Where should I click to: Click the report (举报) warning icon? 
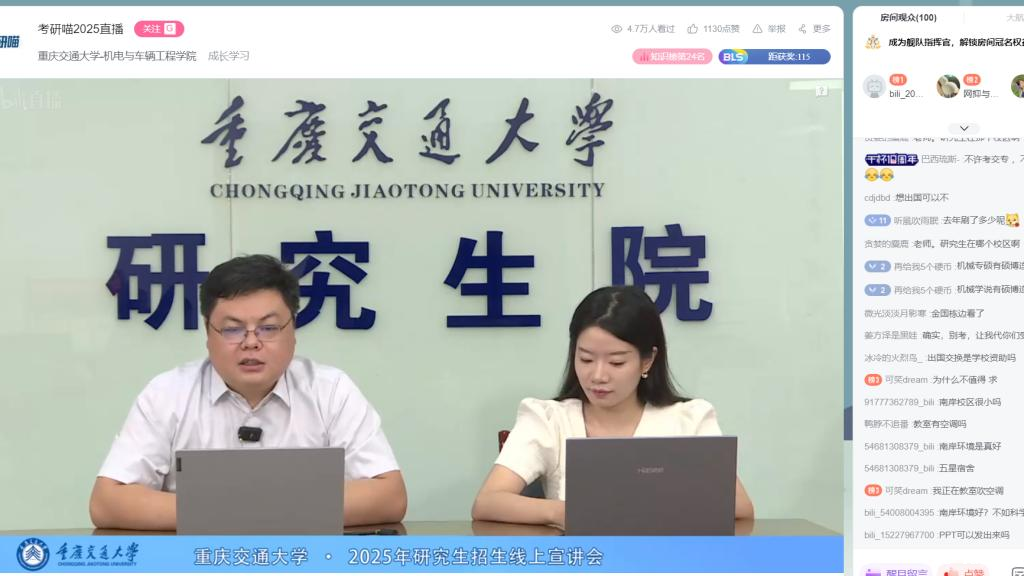(x=758, y=29)
